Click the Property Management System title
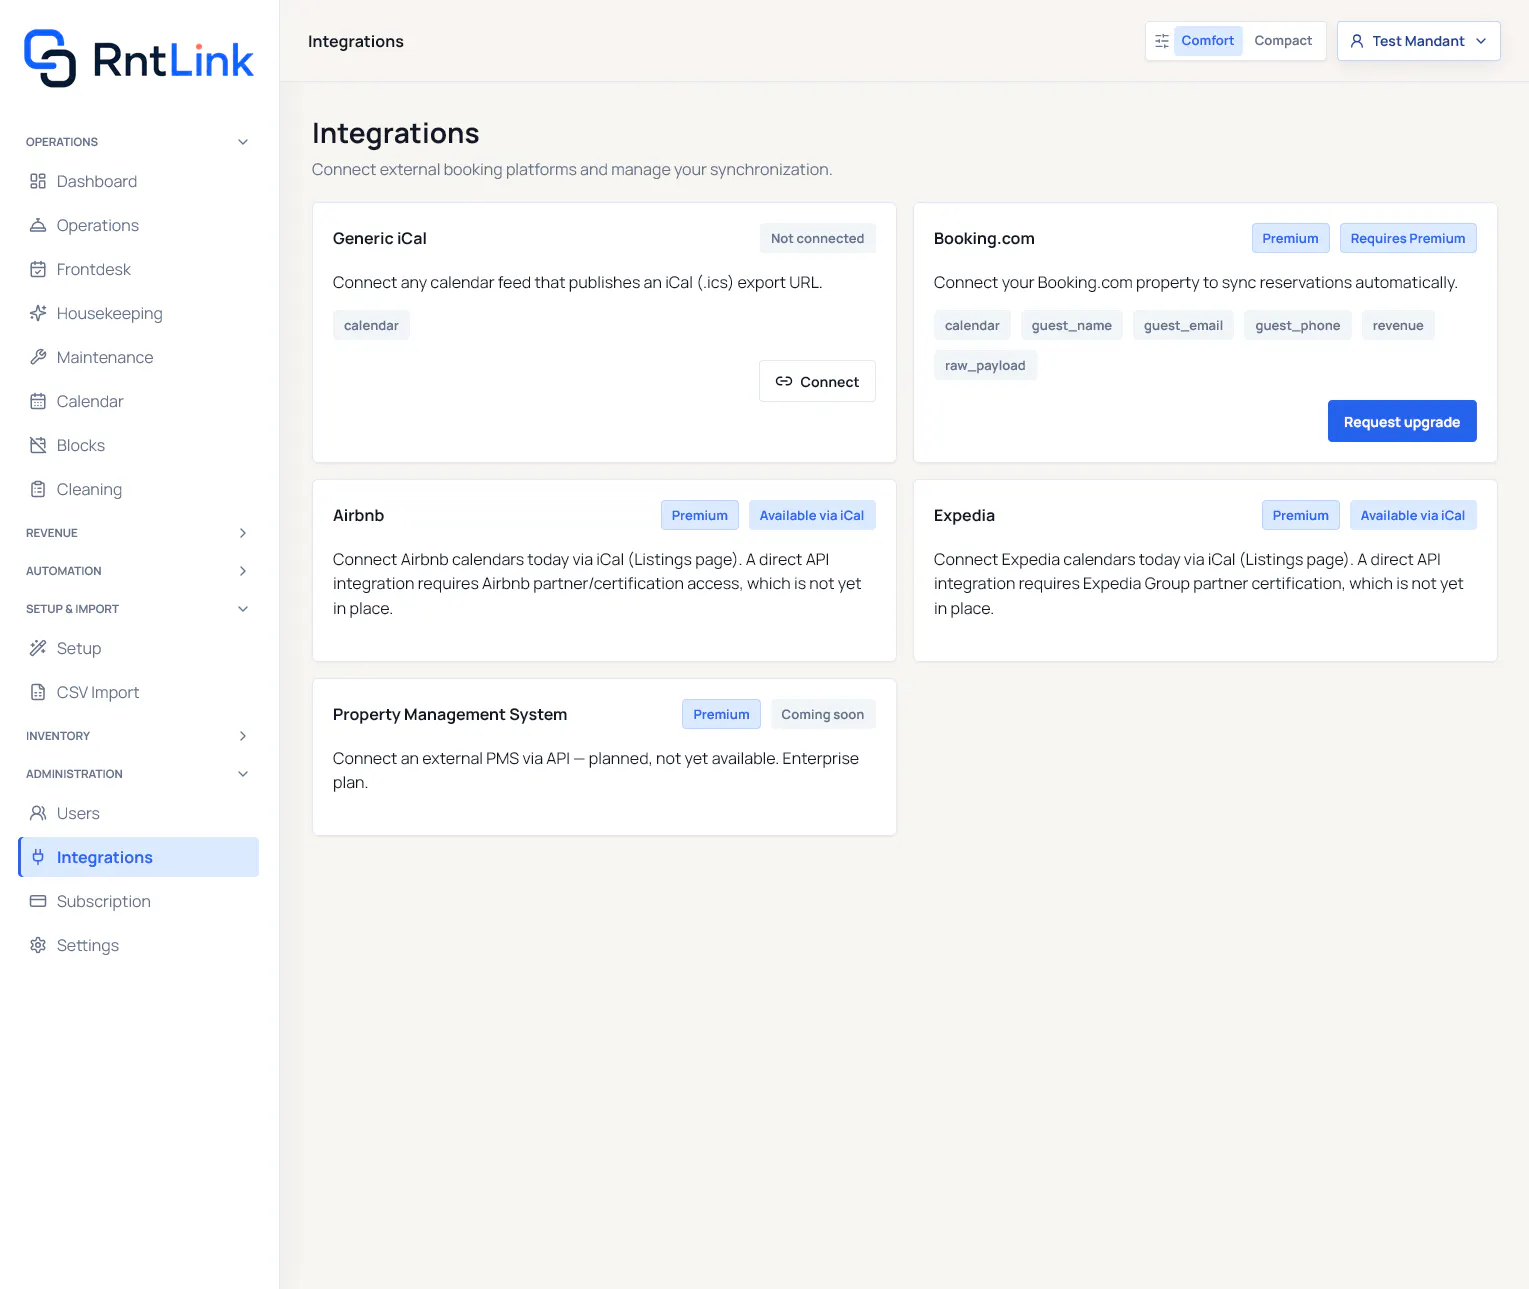The image size is (1529, 1289). (450, 714)
